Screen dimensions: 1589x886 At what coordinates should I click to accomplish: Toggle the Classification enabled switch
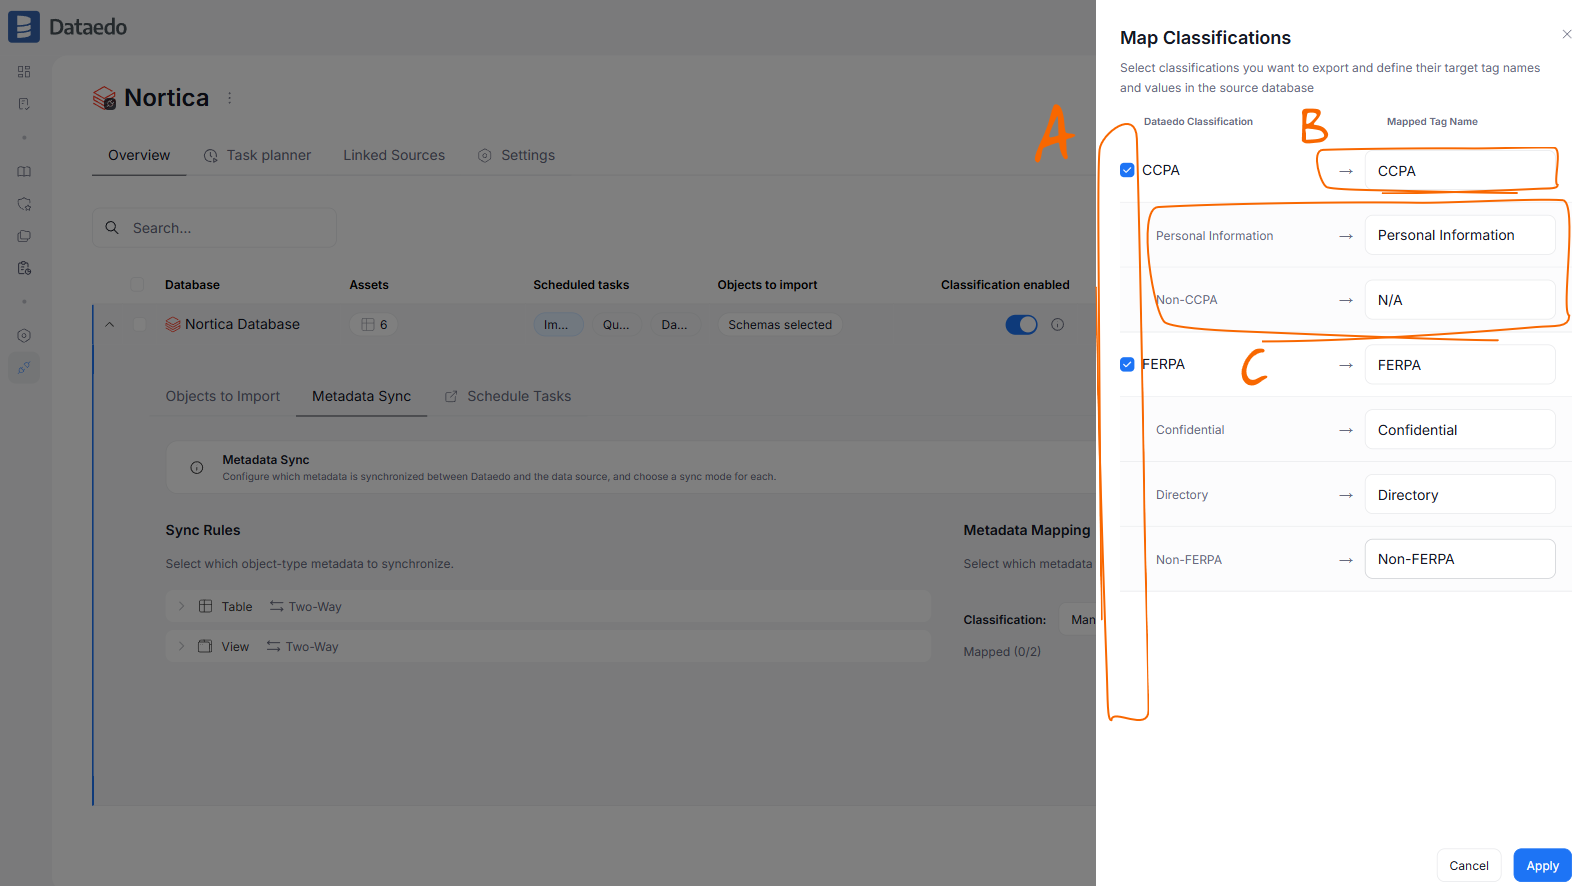pyautogui.click(x=1021, y=325)
